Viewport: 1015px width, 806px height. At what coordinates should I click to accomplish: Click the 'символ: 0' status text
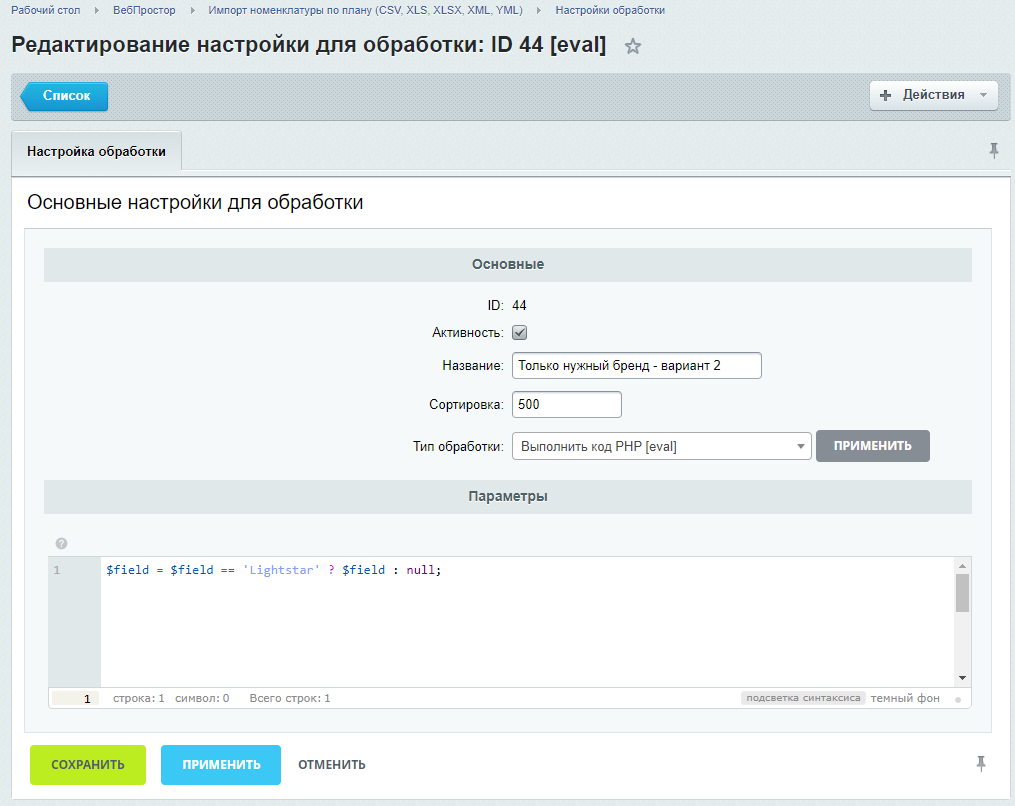[x=202, y=698]
